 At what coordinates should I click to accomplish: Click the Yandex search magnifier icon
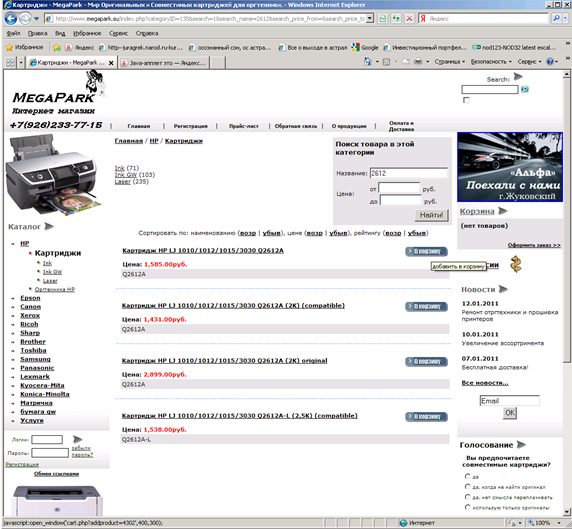[x=556, y=18]
